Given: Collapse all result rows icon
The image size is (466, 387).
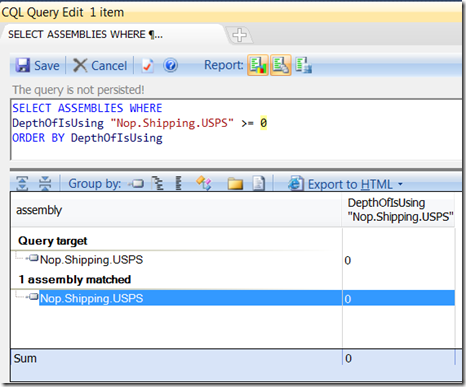Looking at the screenshot, I should click(45, 183).
